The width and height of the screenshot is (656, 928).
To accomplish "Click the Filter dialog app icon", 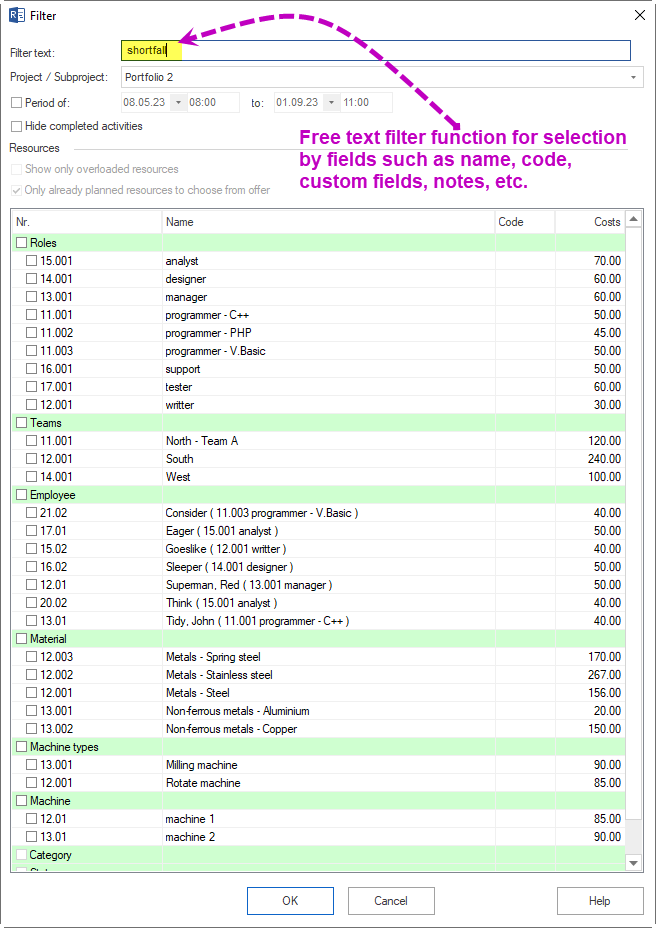I will [x=17, y=15].
